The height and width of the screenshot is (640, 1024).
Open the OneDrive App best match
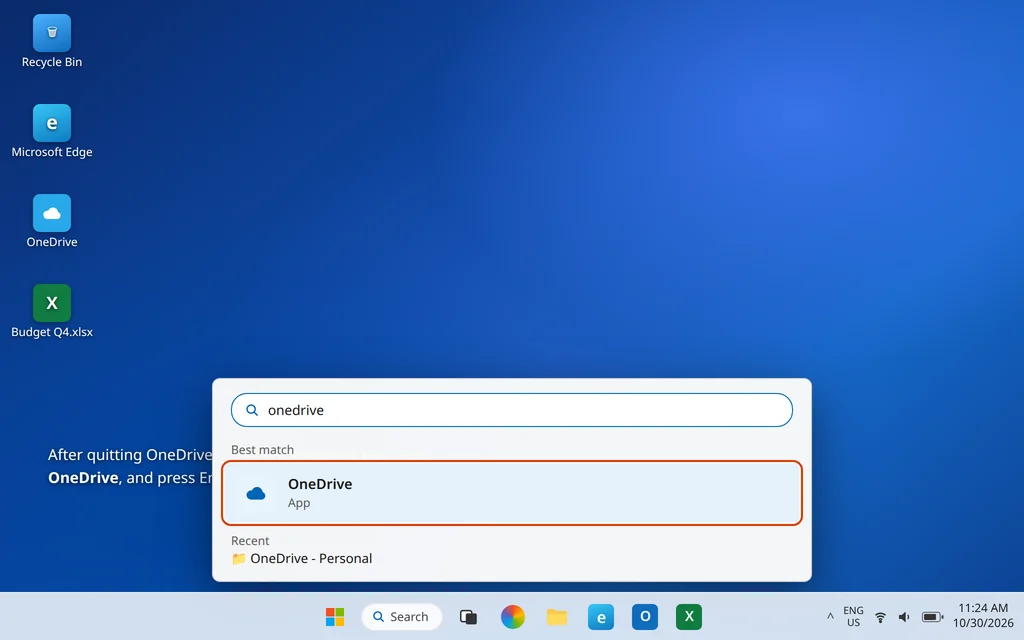512,493
